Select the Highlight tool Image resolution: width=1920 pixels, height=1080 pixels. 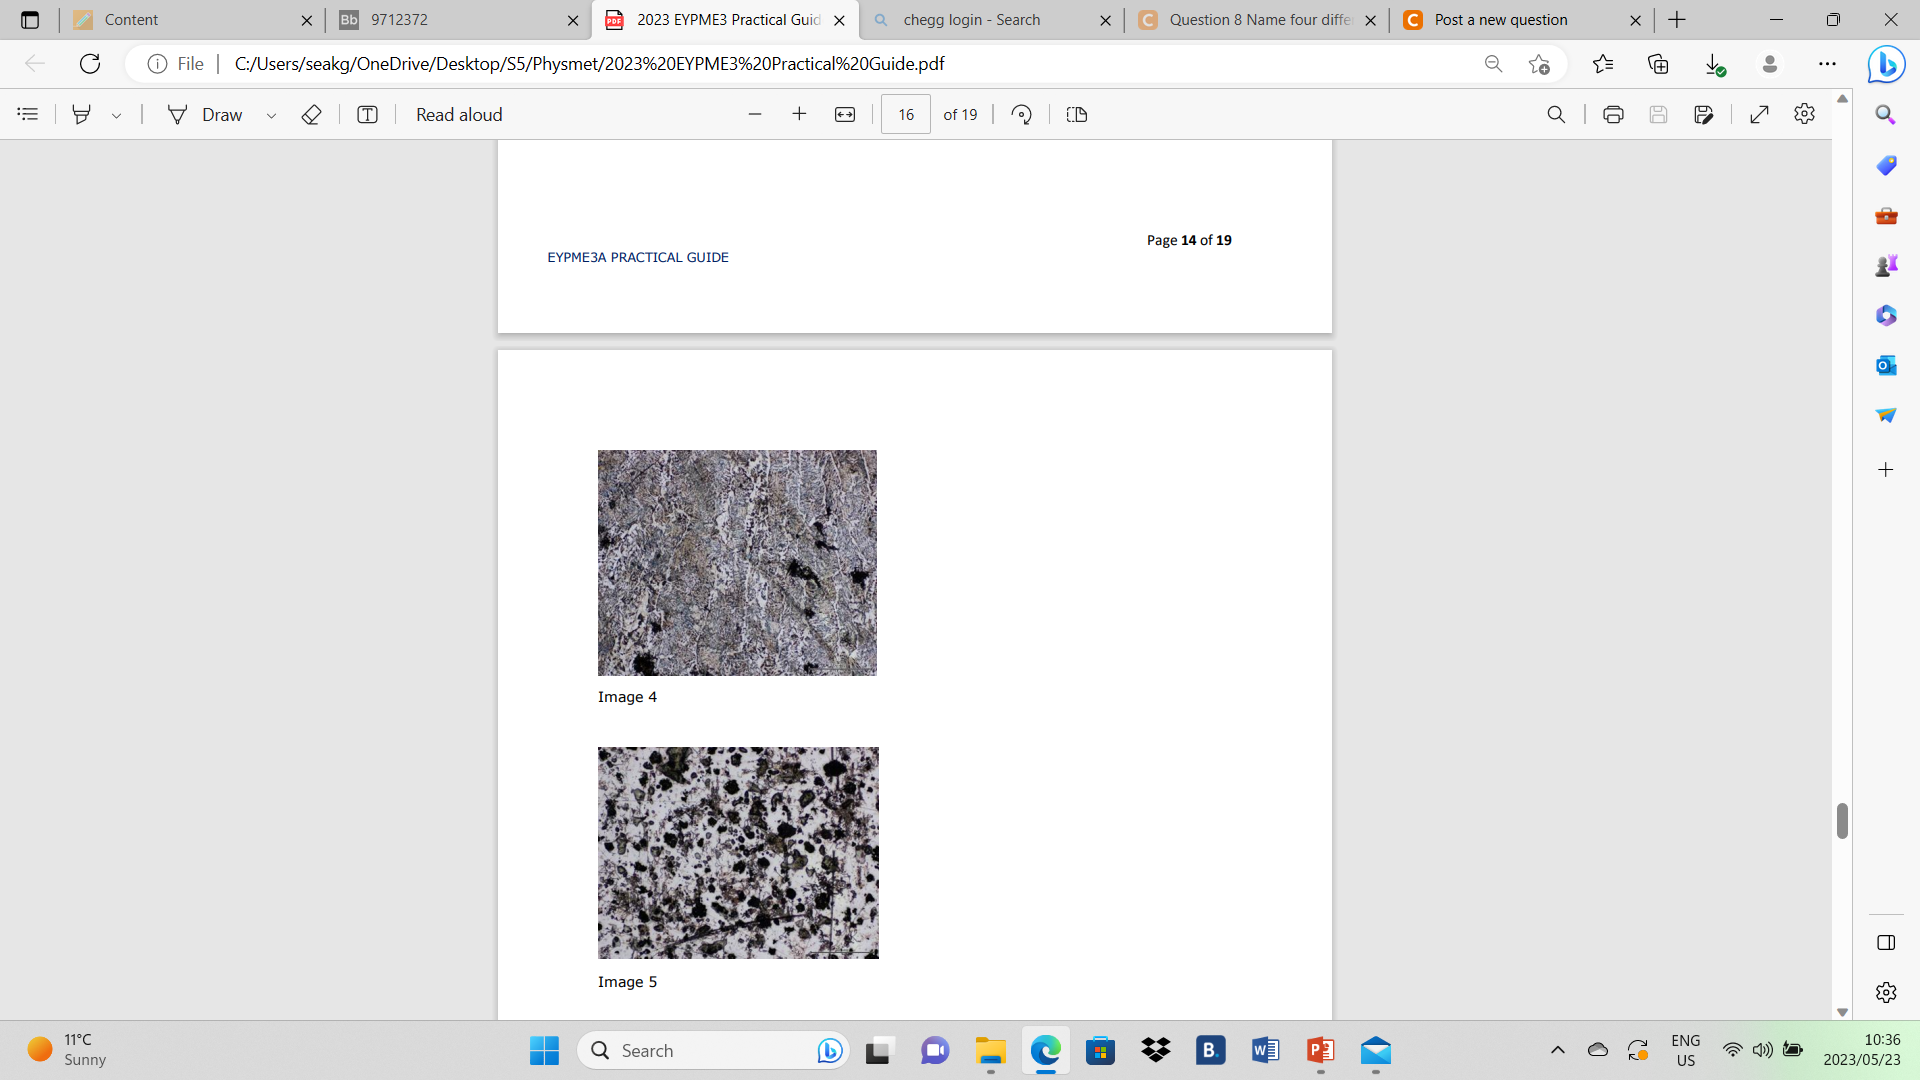pyautogui.click(x=82, y=114)
